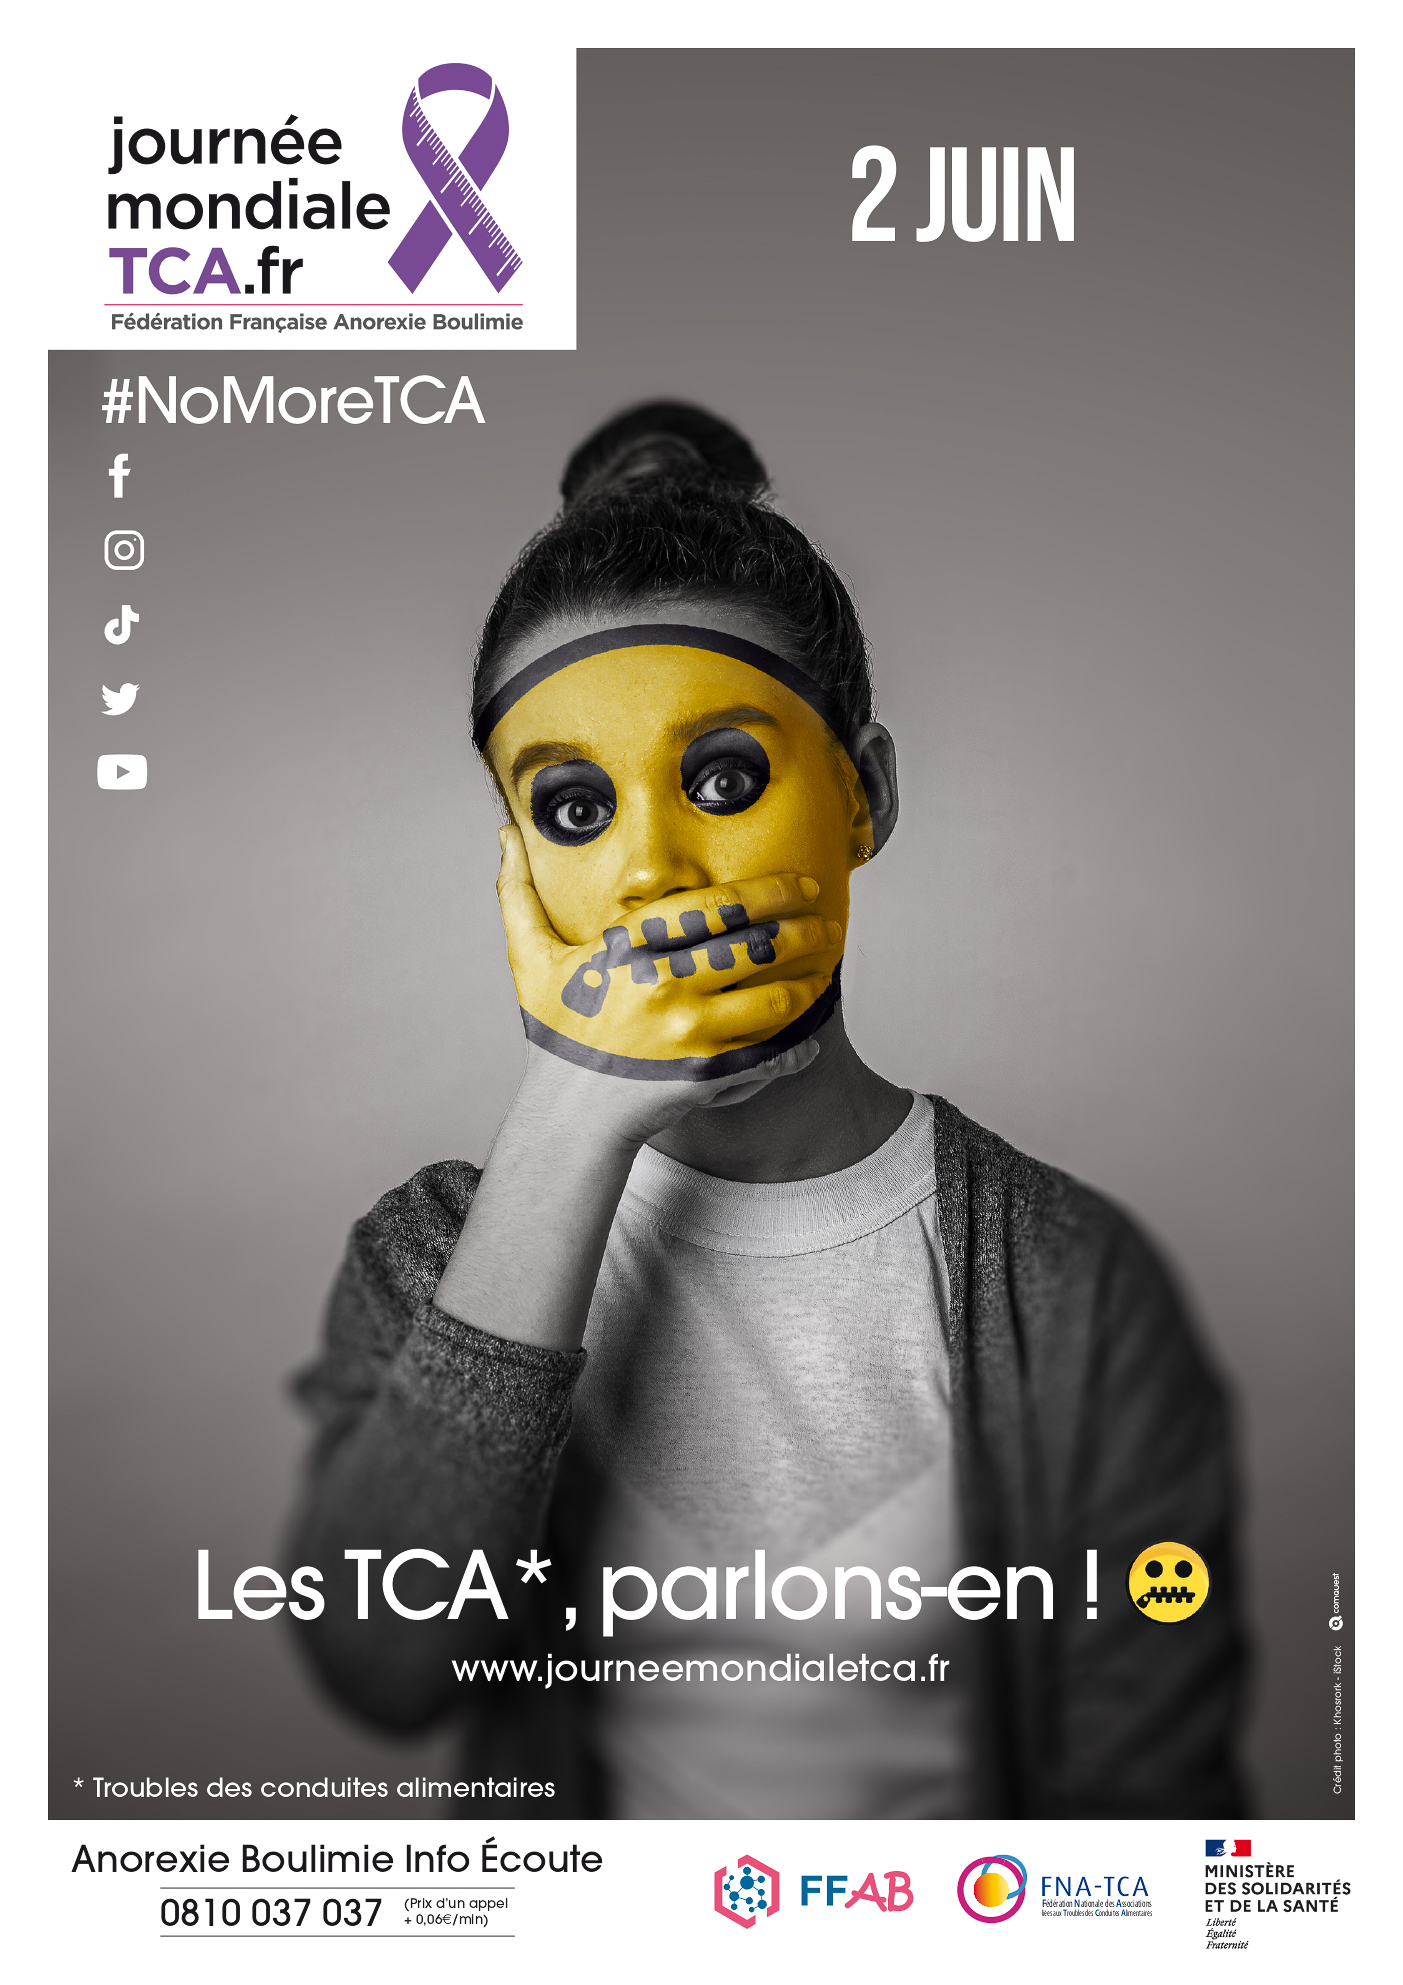This screenshot has width=1403, height=1985.
Task: Click the Ministère des Solidarités text
Action: [x=1278, y=1889]
